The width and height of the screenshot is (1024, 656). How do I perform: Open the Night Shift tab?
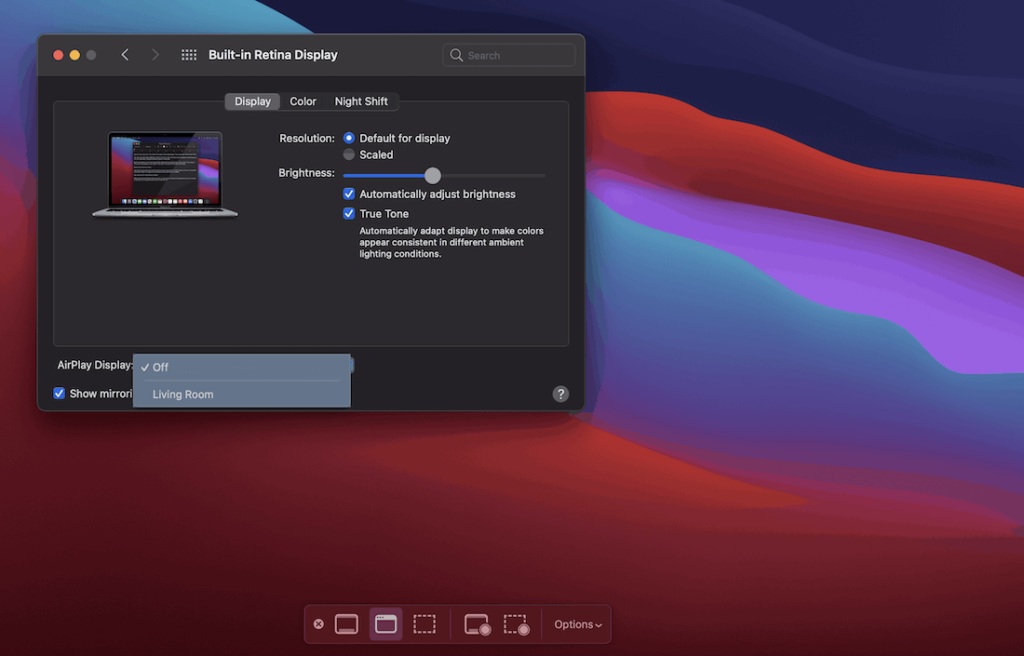tap(362, 101)
